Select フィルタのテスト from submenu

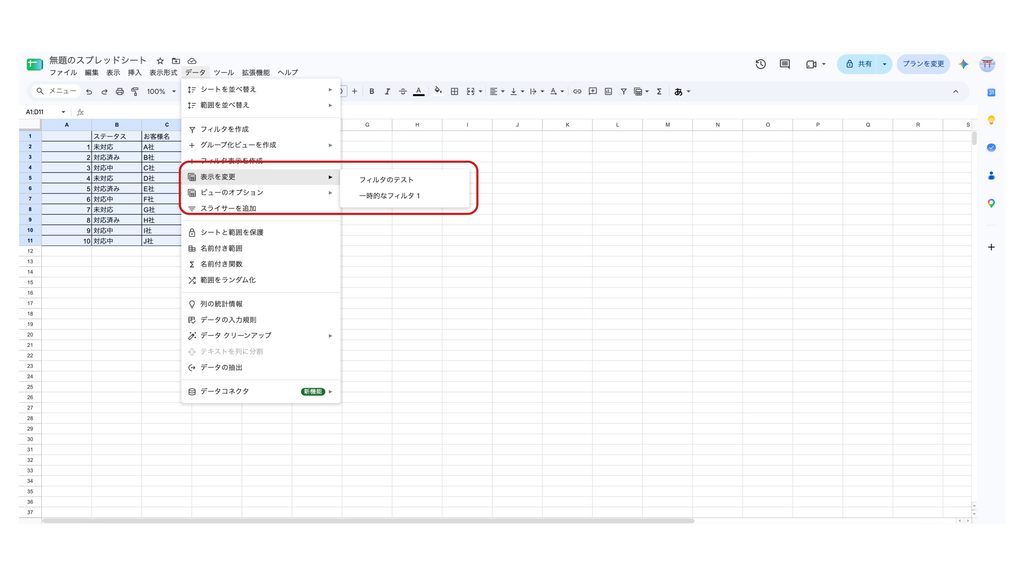pyautogui.click(x=386, y=180)
